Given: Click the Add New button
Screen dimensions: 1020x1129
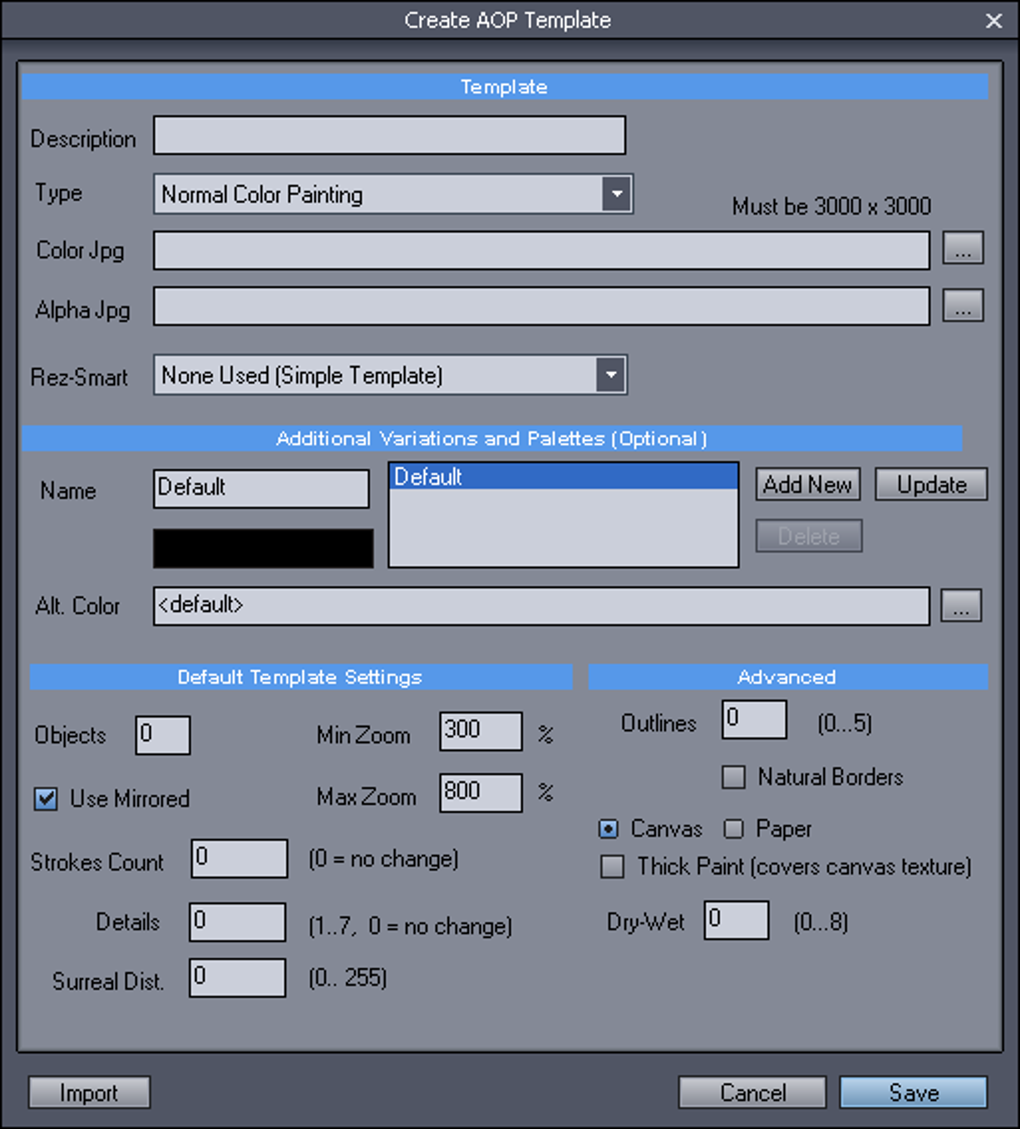Looking at the screenshot, I should pyautogui.click(x=808, y=485).
